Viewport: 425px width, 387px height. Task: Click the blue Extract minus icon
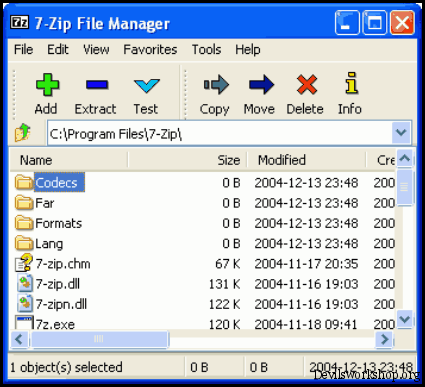(x=97, y=85)
